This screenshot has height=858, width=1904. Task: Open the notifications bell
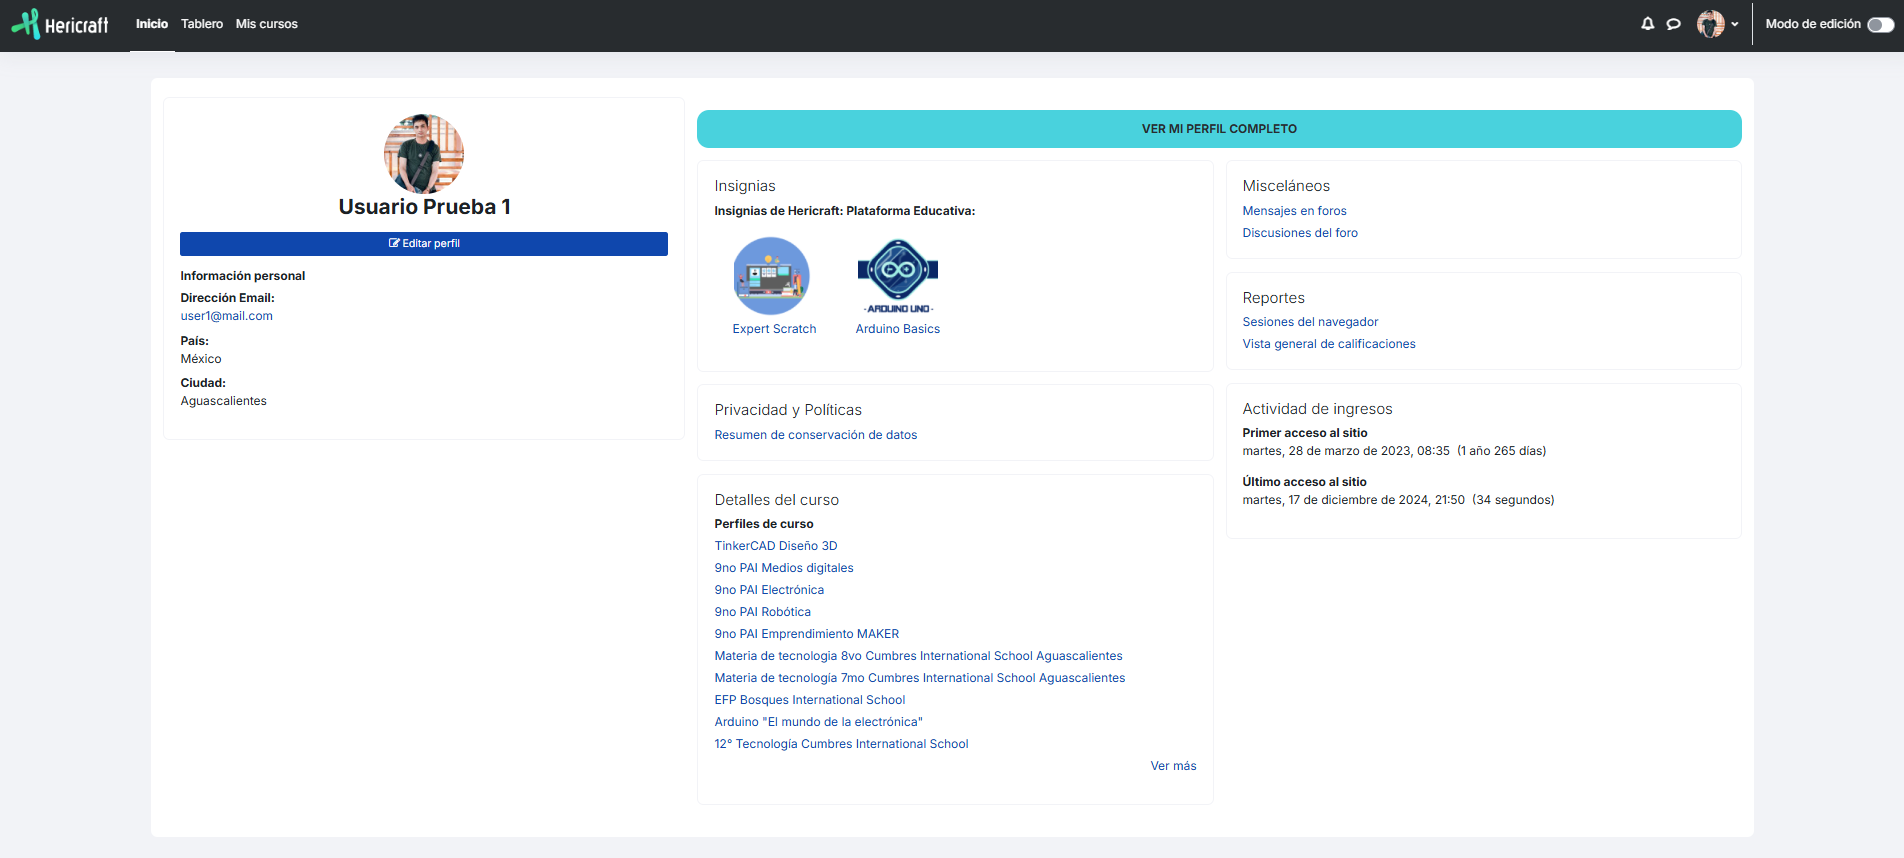point(1647,24)
